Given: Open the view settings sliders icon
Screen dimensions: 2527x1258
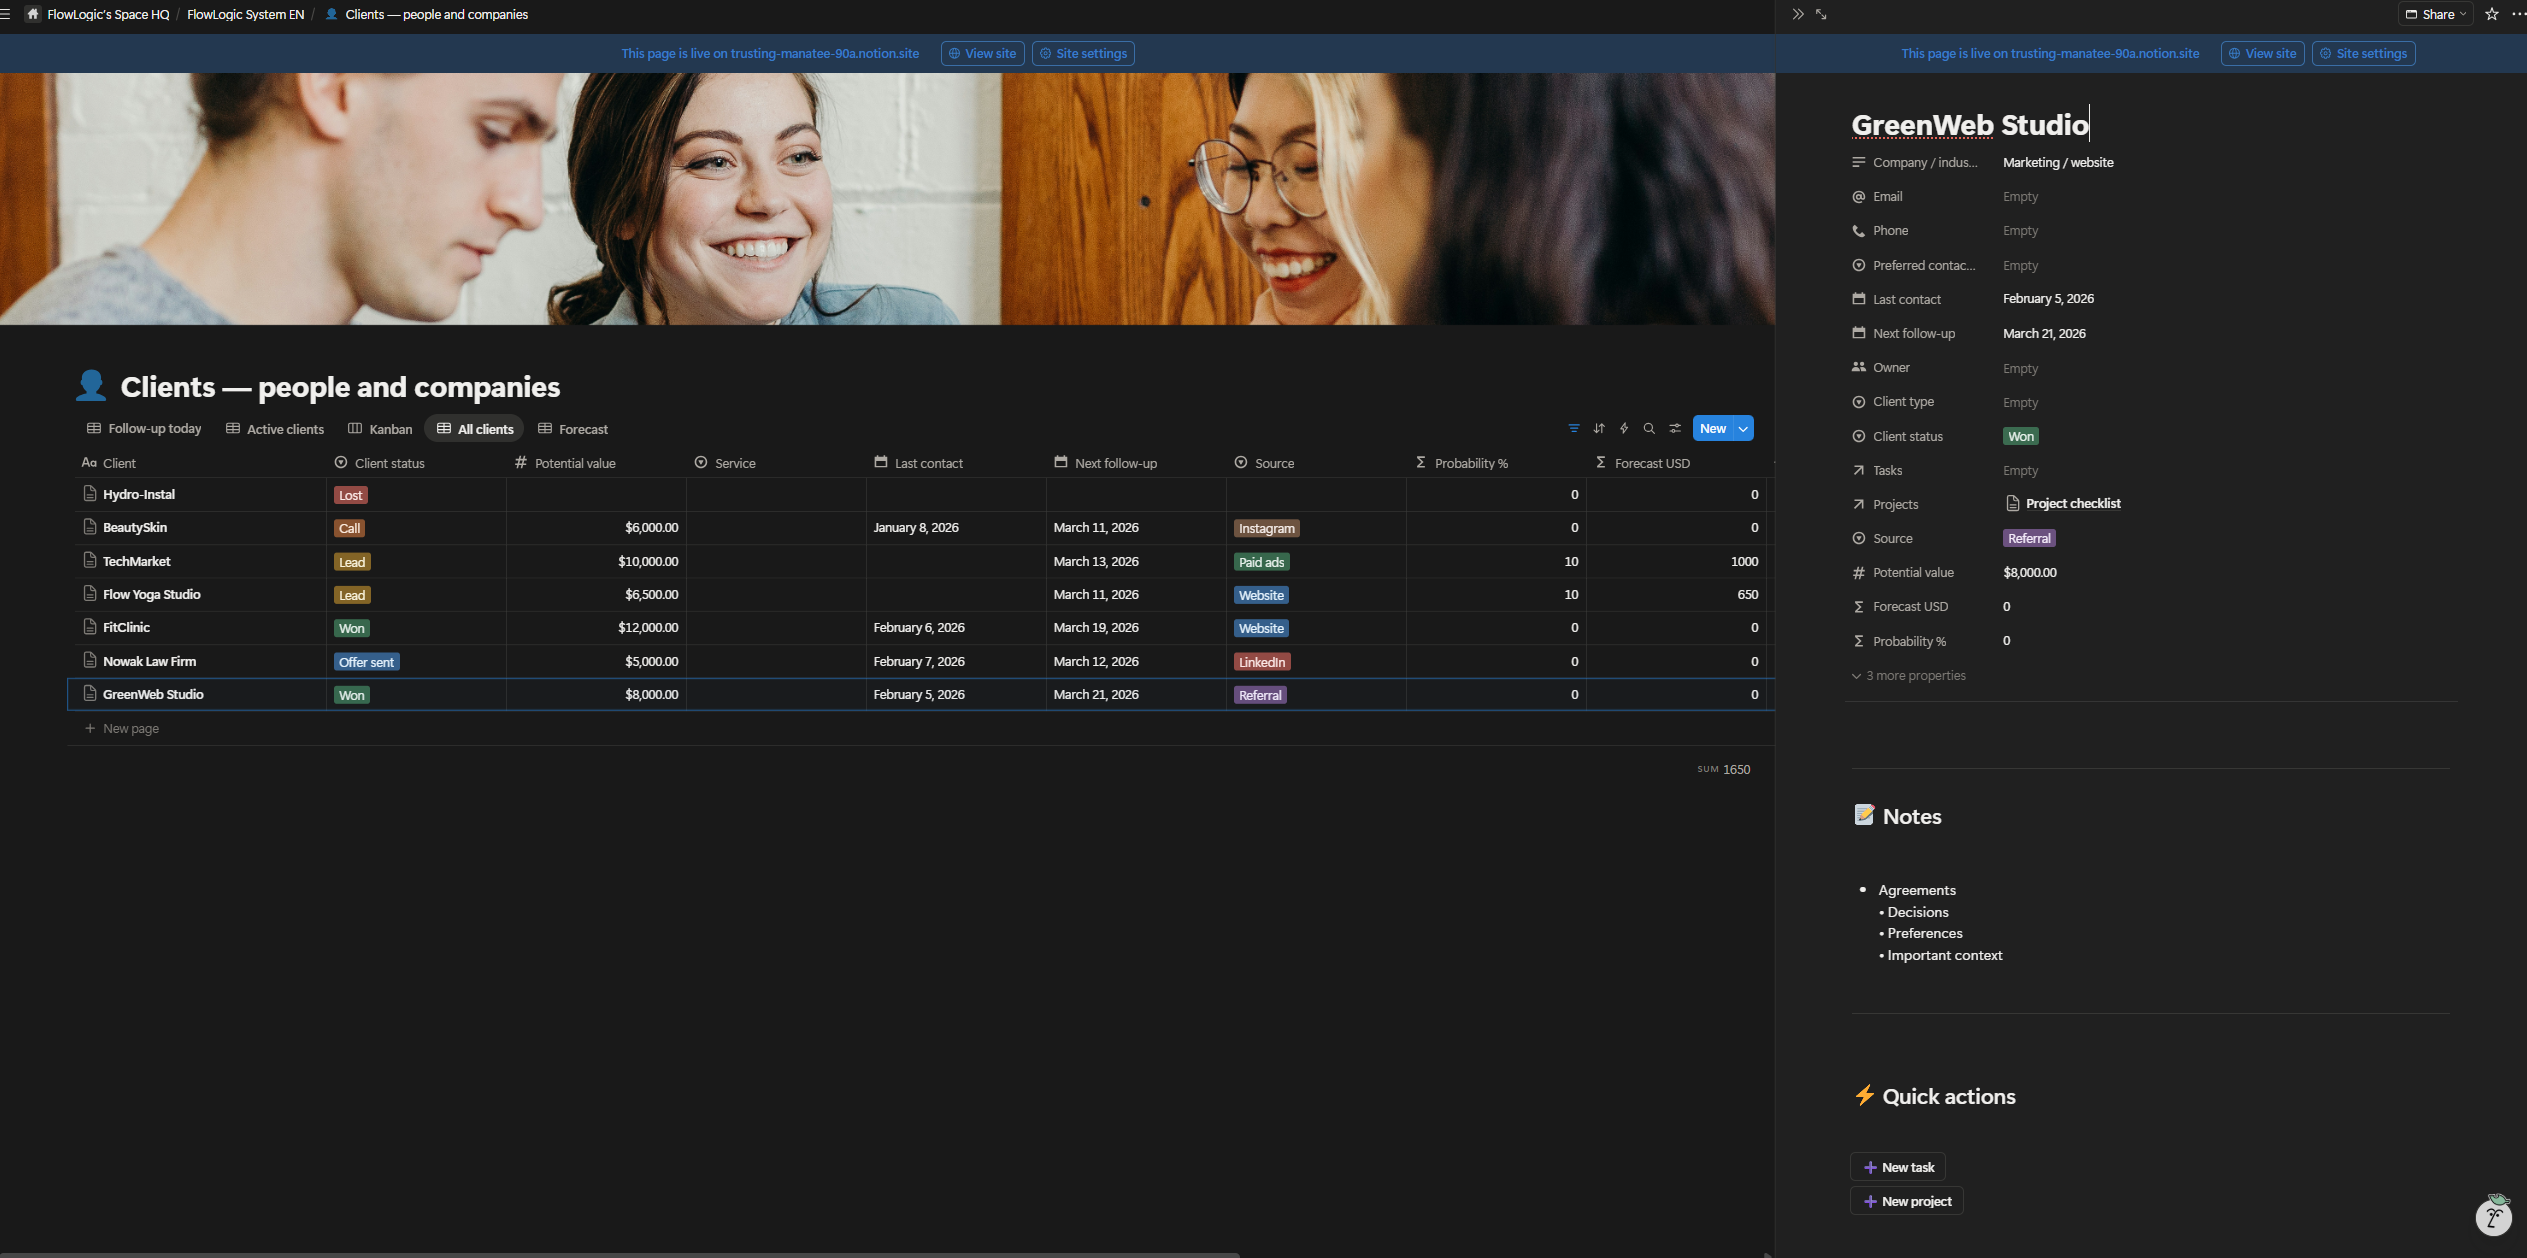Looking at the screenshot, I should point(1676,428).
